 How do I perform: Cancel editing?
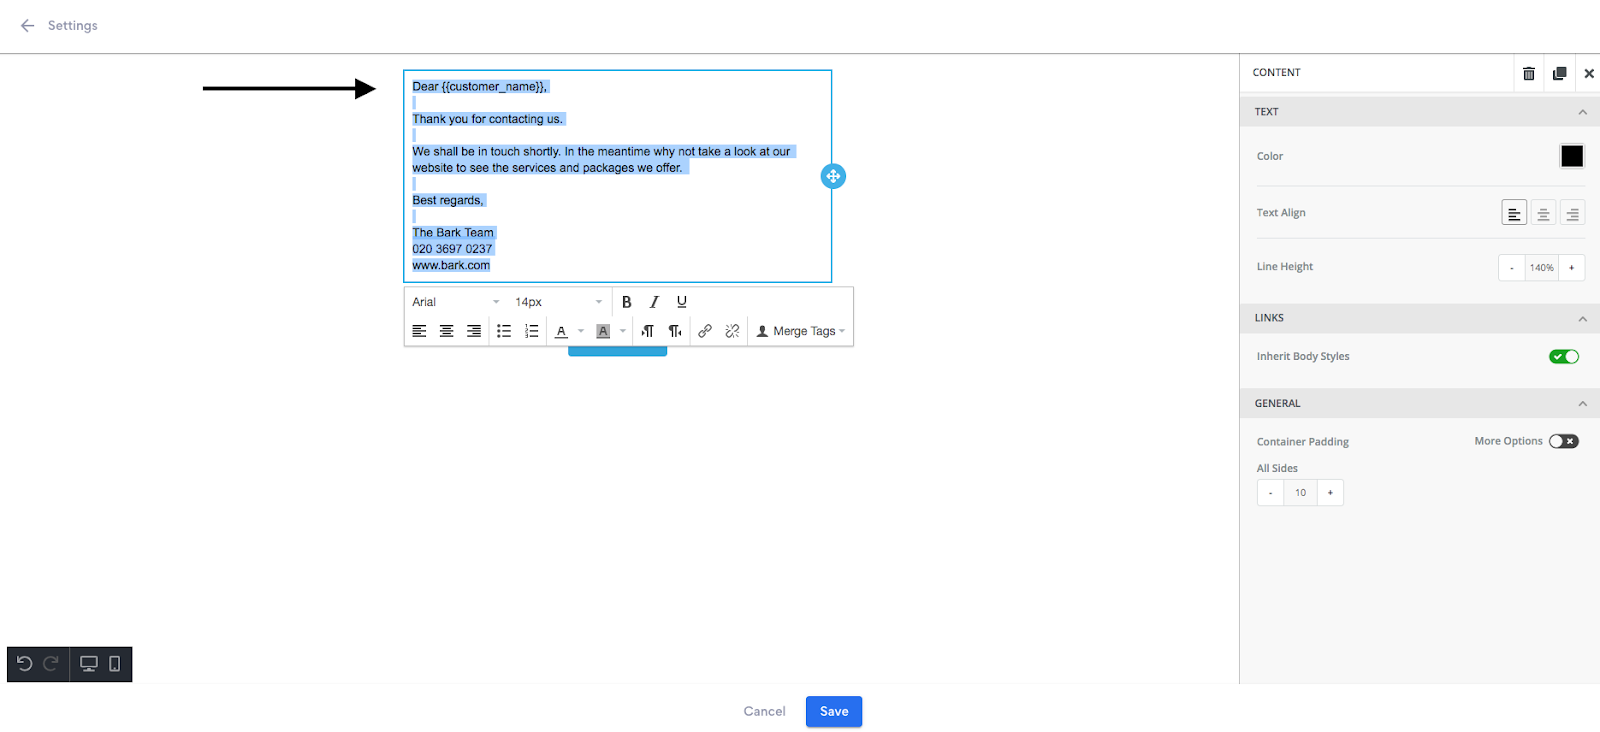tap(764, 712)
